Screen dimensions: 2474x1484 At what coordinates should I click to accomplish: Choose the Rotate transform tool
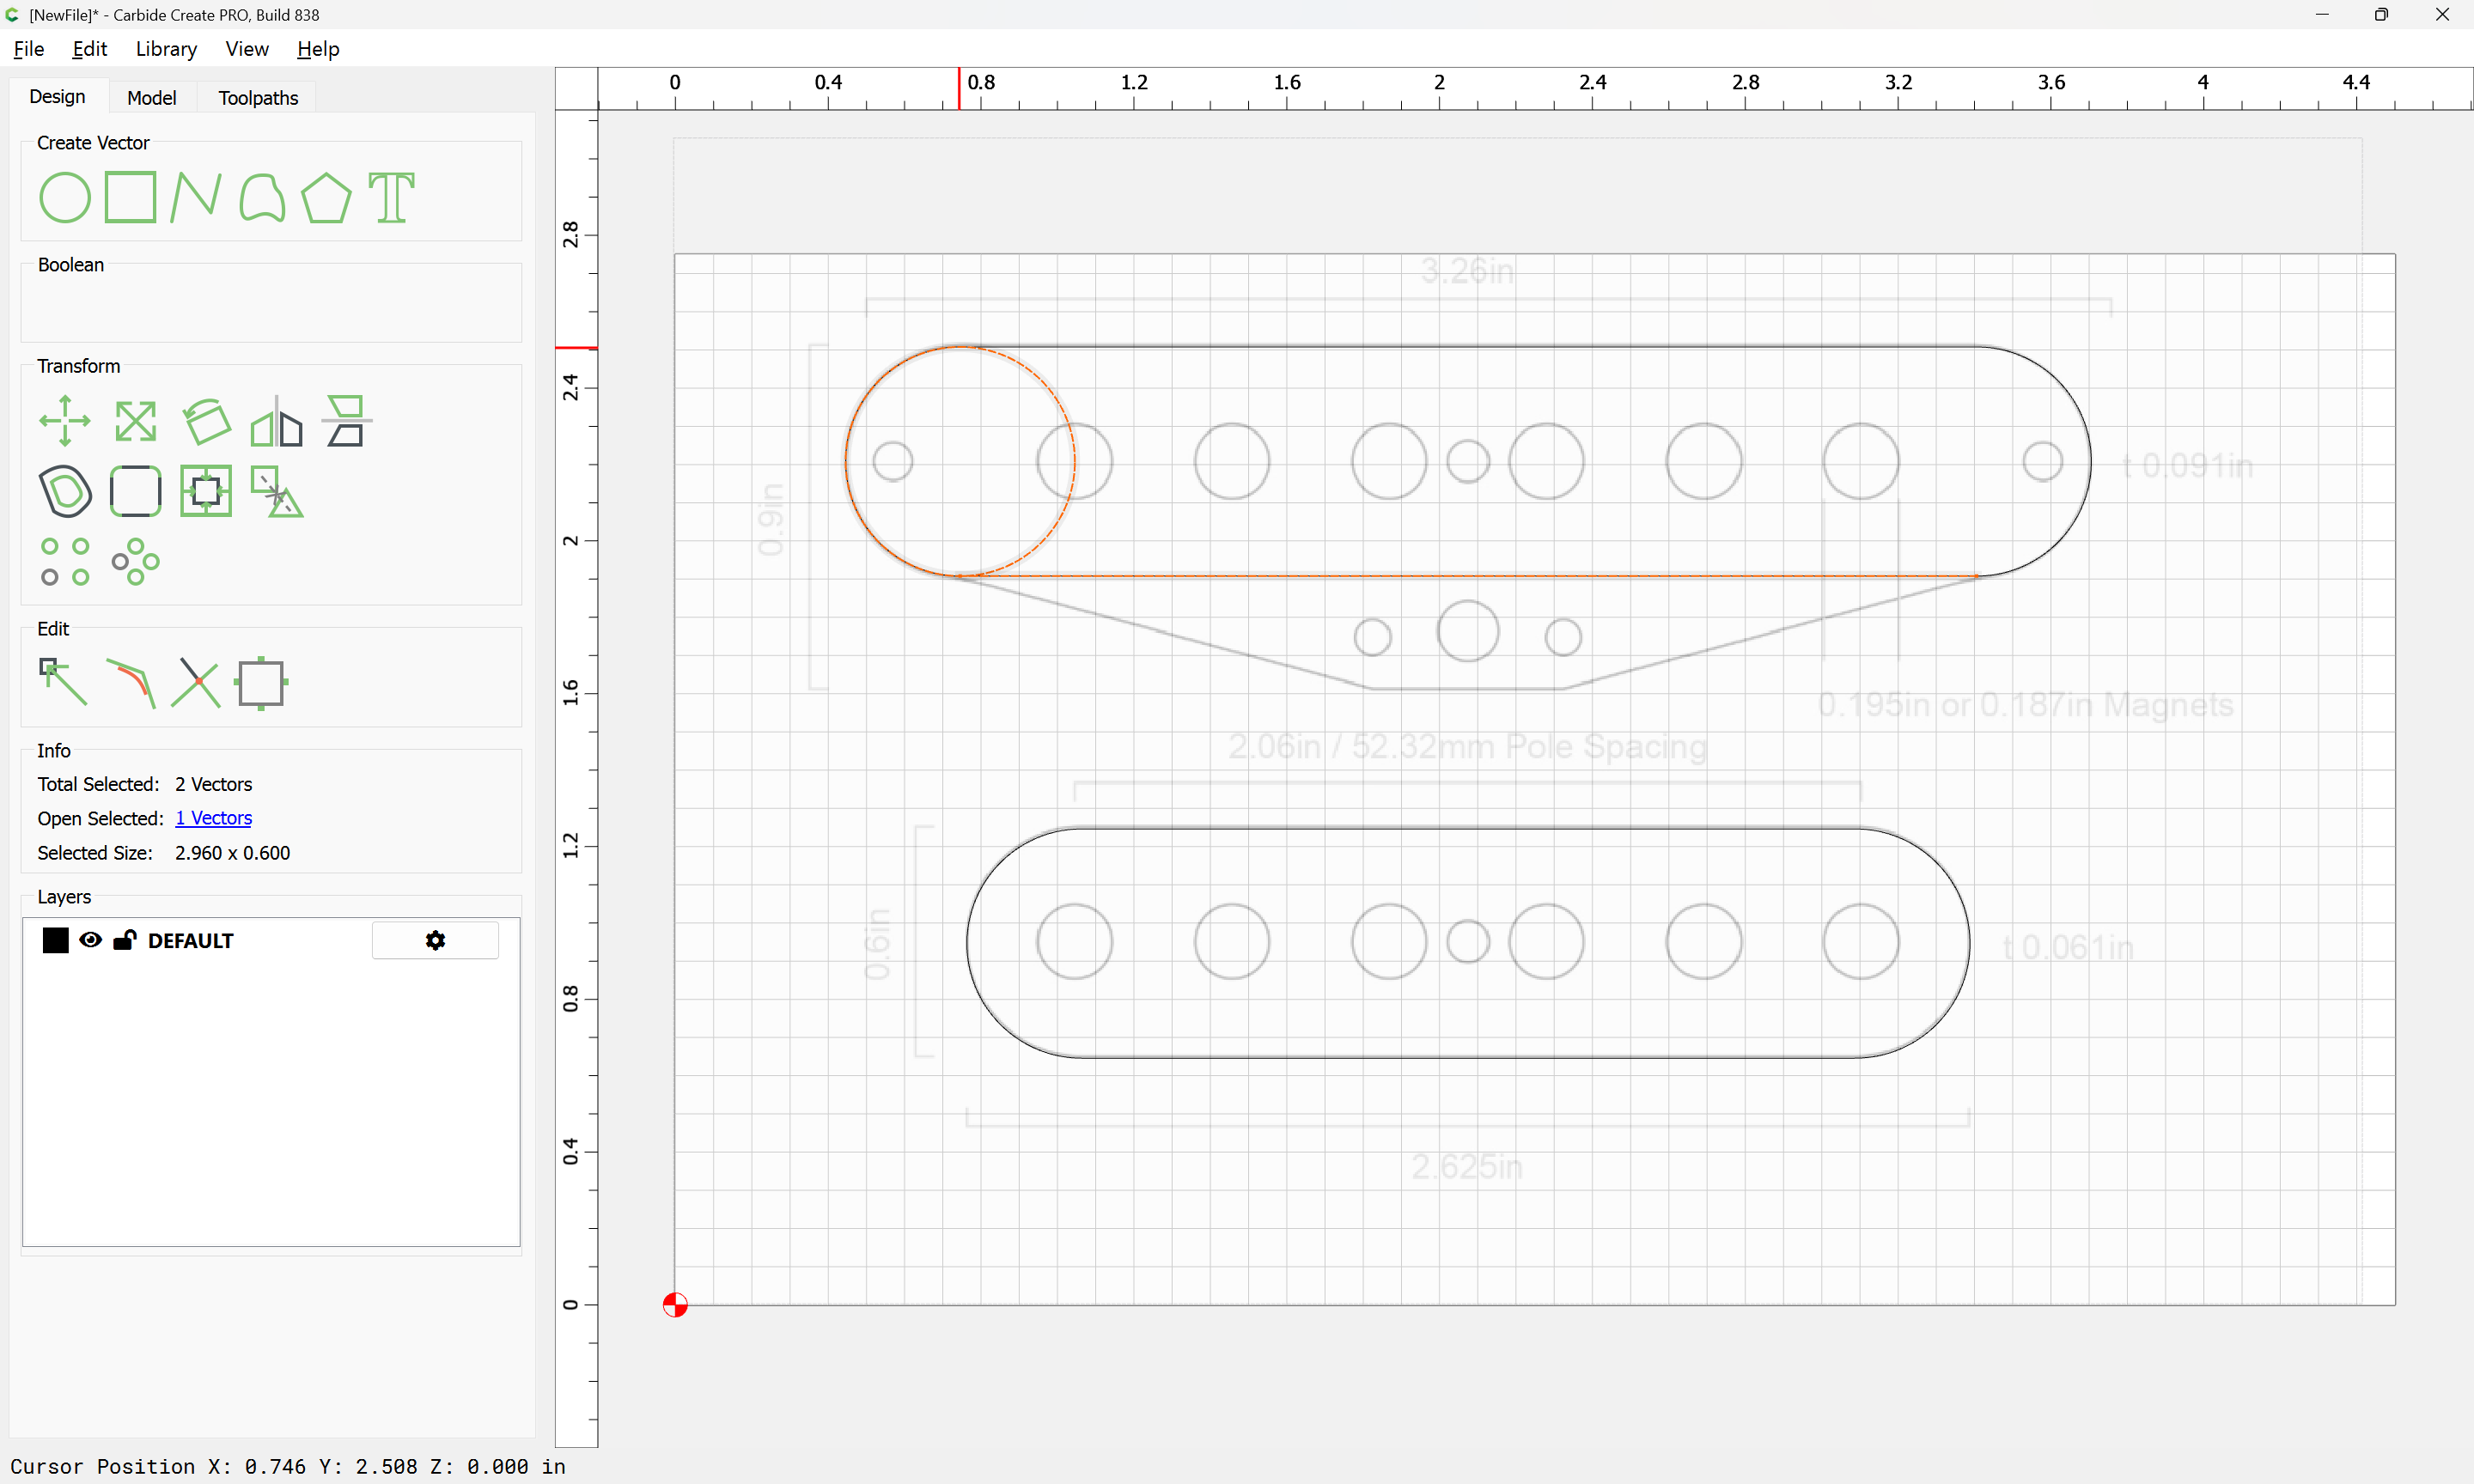coord(206,421)
